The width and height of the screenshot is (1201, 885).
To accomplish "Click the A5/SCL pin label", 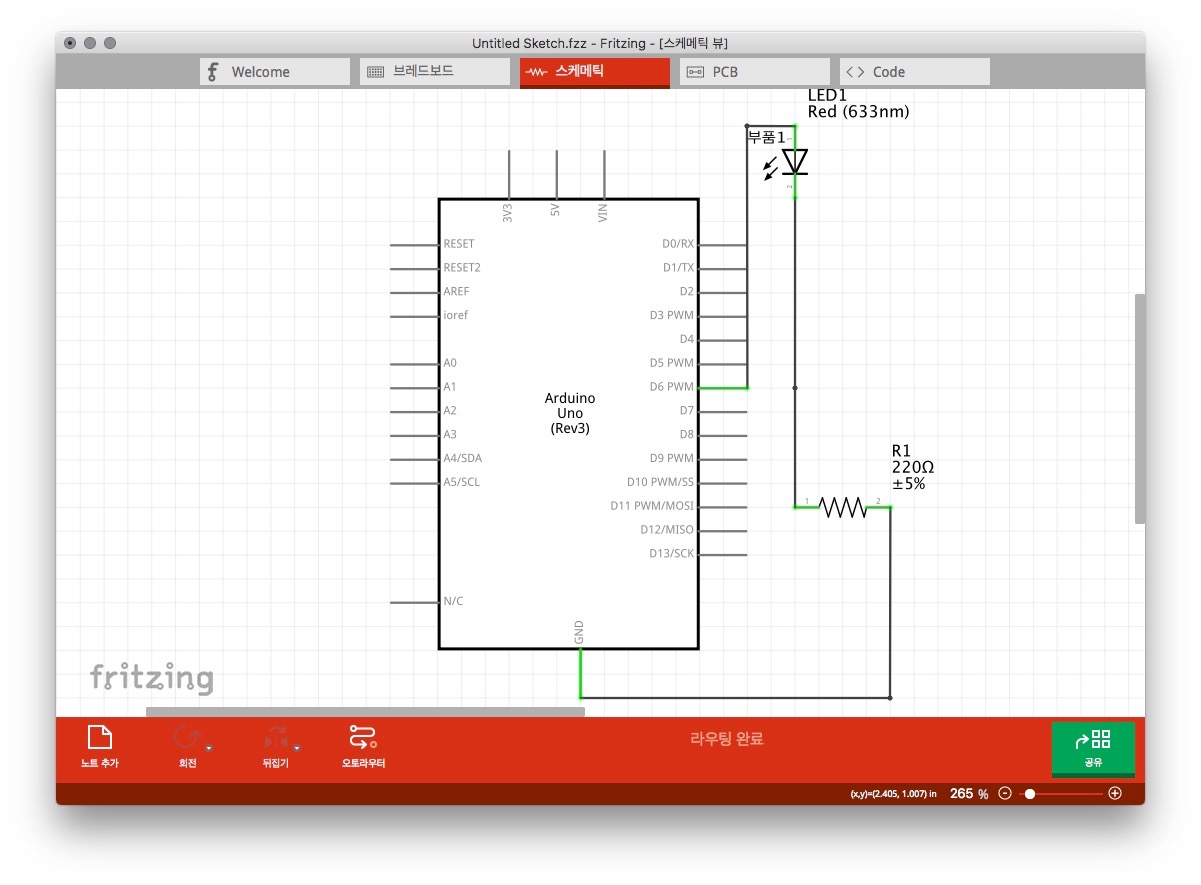I will [461, 482].
